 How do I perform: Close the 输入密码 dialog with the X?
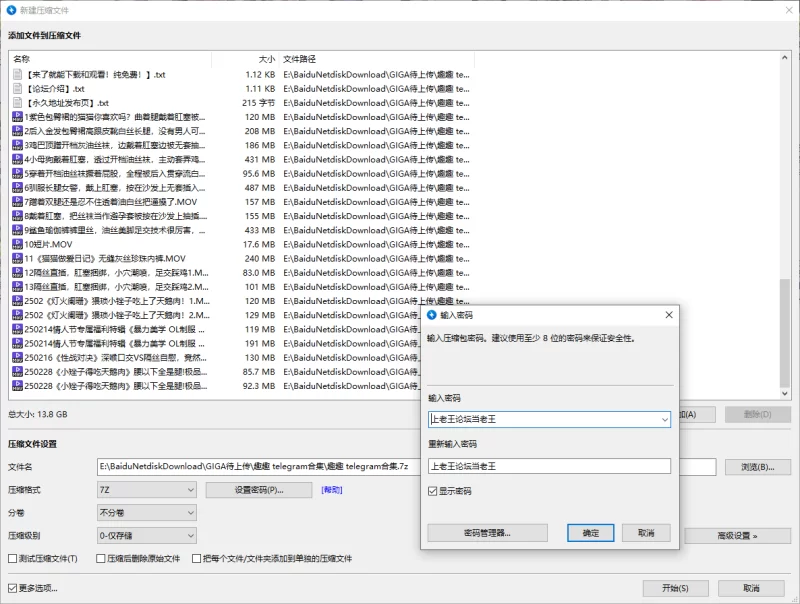point(669,314)
